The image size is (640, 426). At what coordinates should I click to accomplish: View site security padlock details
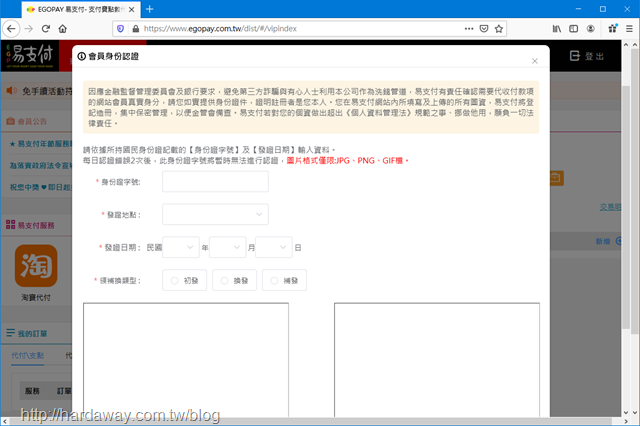click(136, 29)
